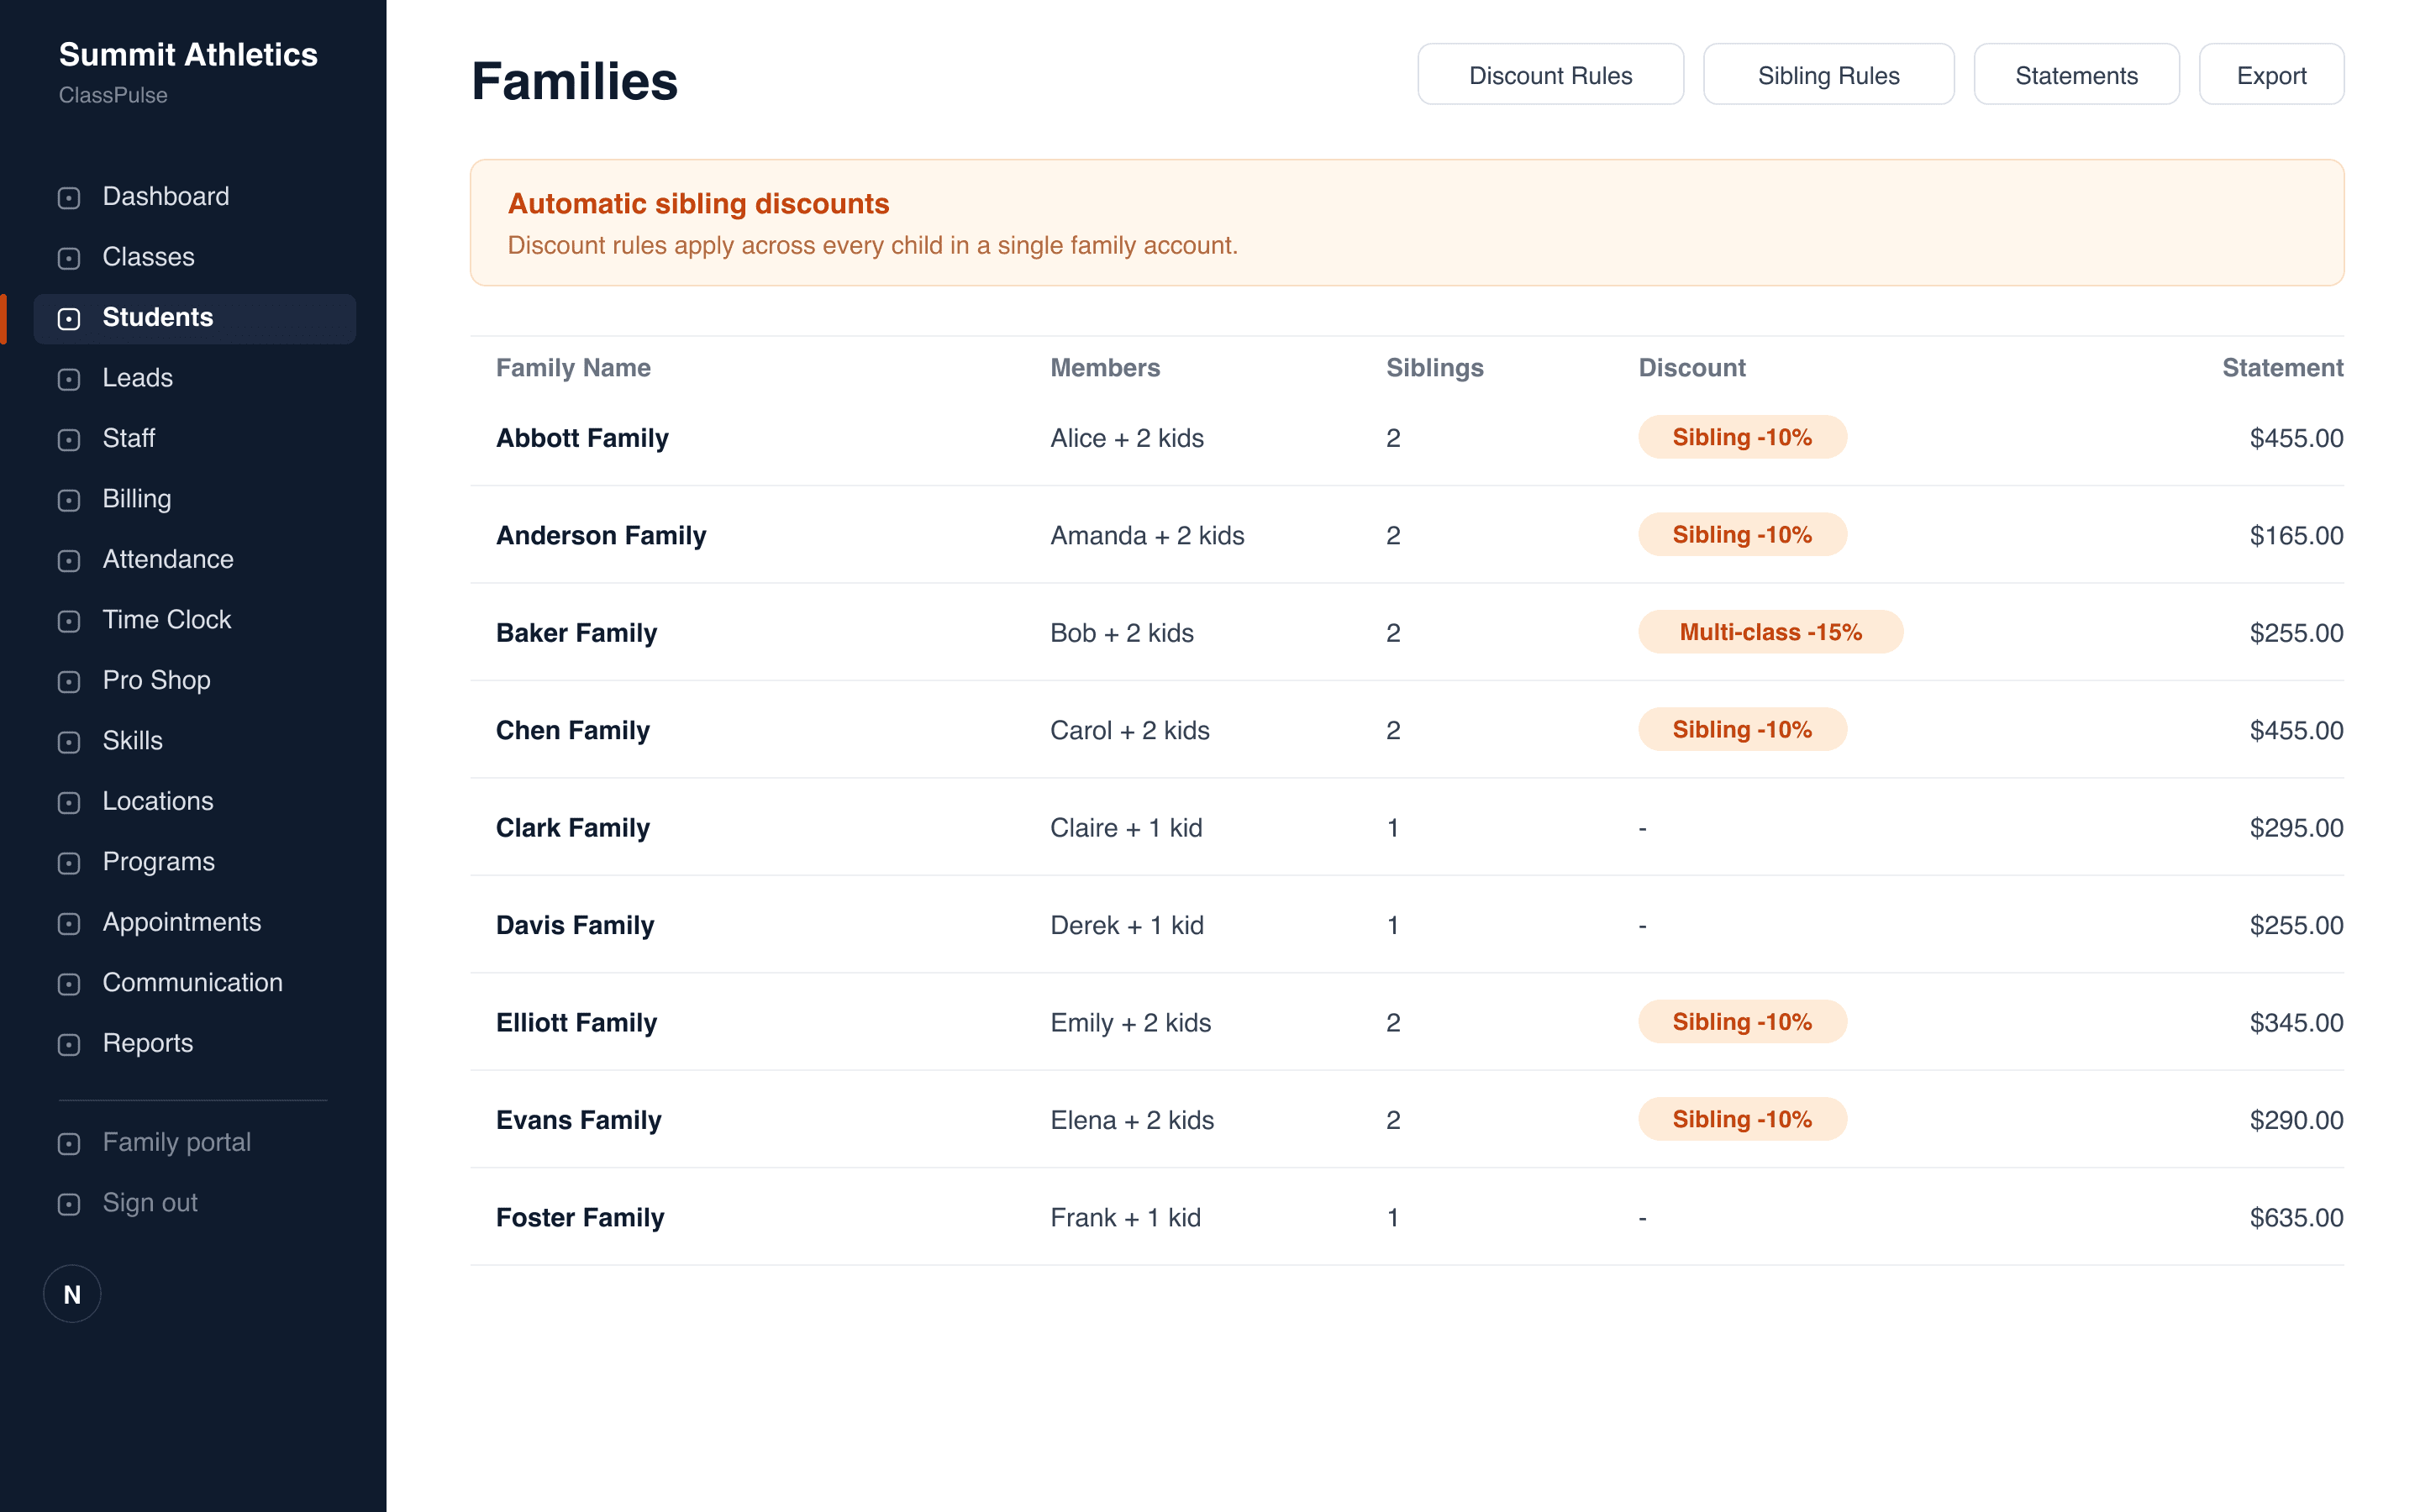Image resolution: width=2420 pixels, height=1512 pixels.
Task: Go to Programs
Action: (x=195, y=862)
